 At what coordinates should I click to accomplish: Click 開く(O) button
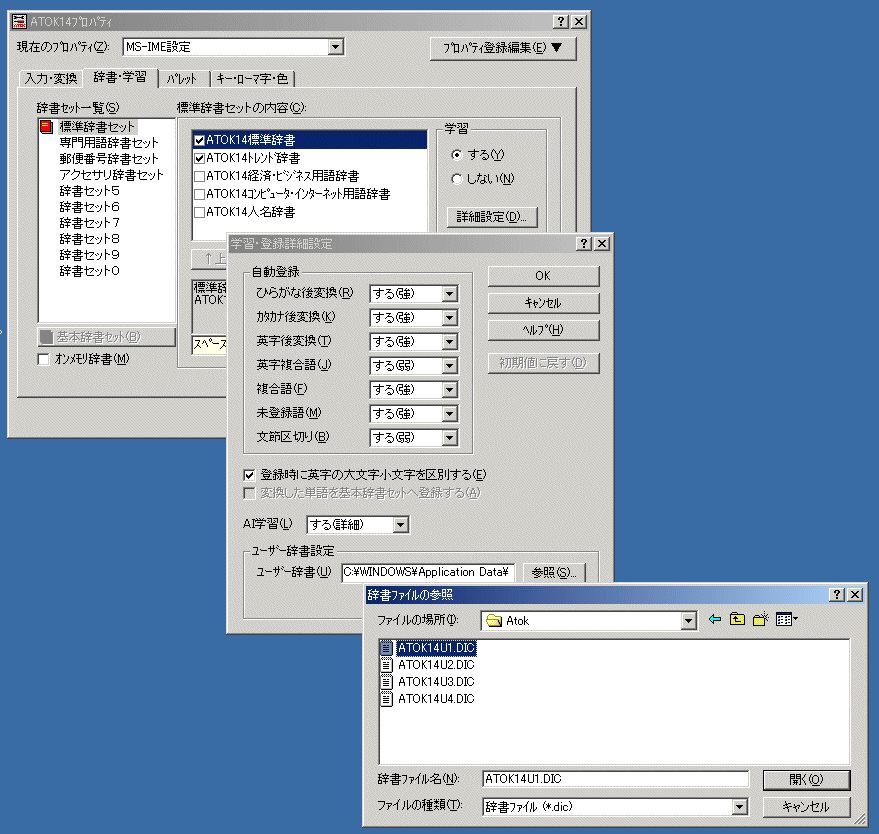tap(806, 780)
